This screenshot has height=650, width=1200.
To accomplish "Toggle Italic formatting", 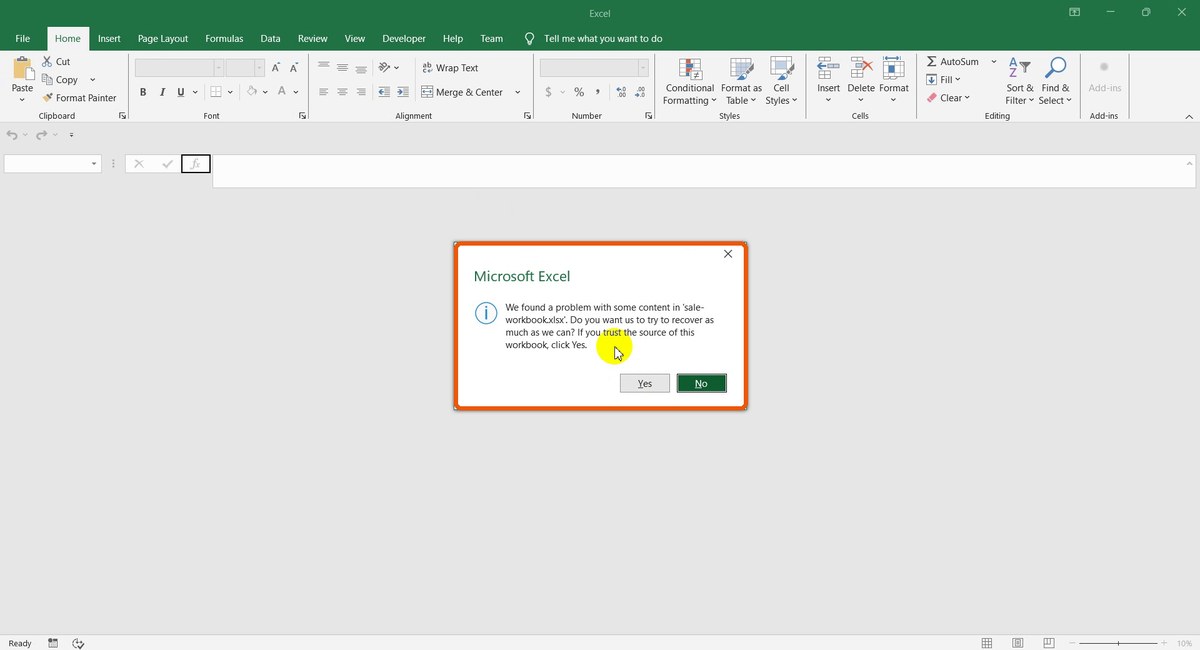I will 162,92.
